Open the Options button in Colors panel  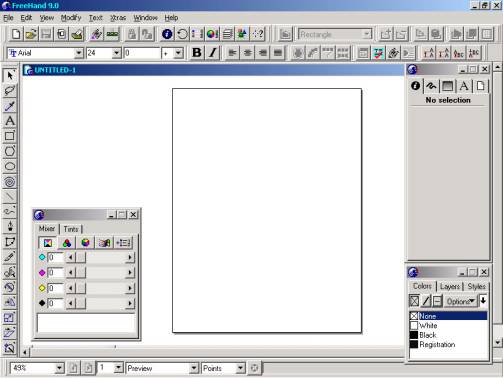[x=460, y=301]
